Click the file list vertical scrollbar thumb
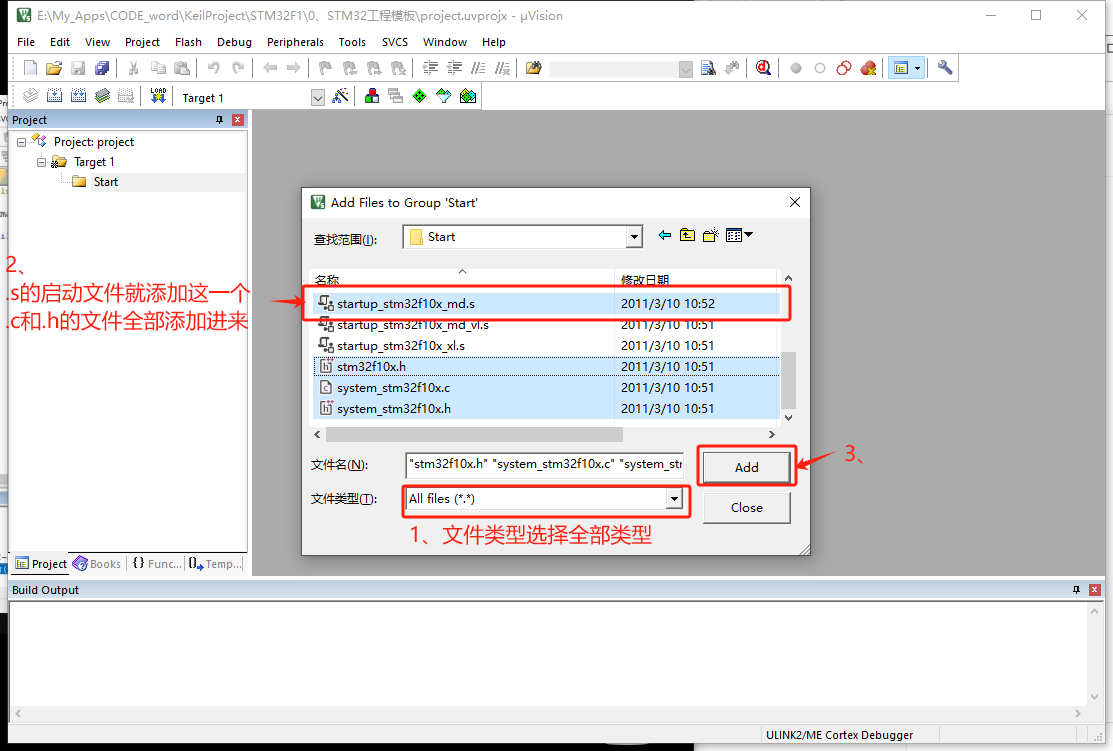 click(x=788, y=380)
